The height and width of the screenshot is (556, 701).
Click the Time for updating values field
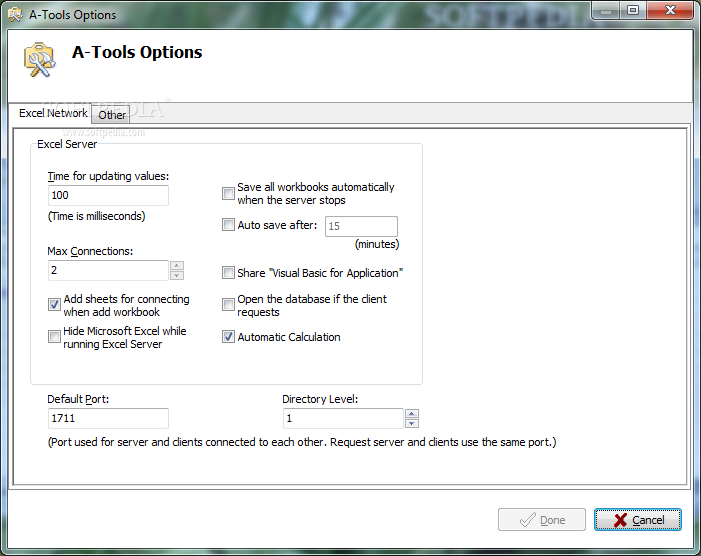point(108,195)
